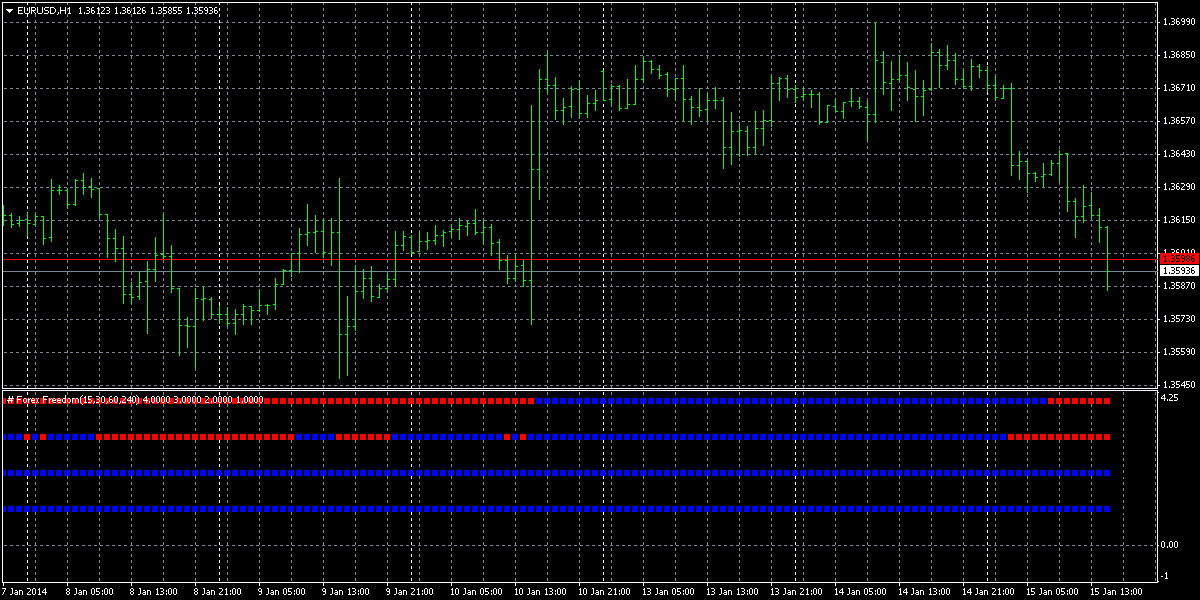This screenshot has width=1200, height=600.
Task: Click the 9 Jan 13:00 time label
Action: [x=344, y=591]
